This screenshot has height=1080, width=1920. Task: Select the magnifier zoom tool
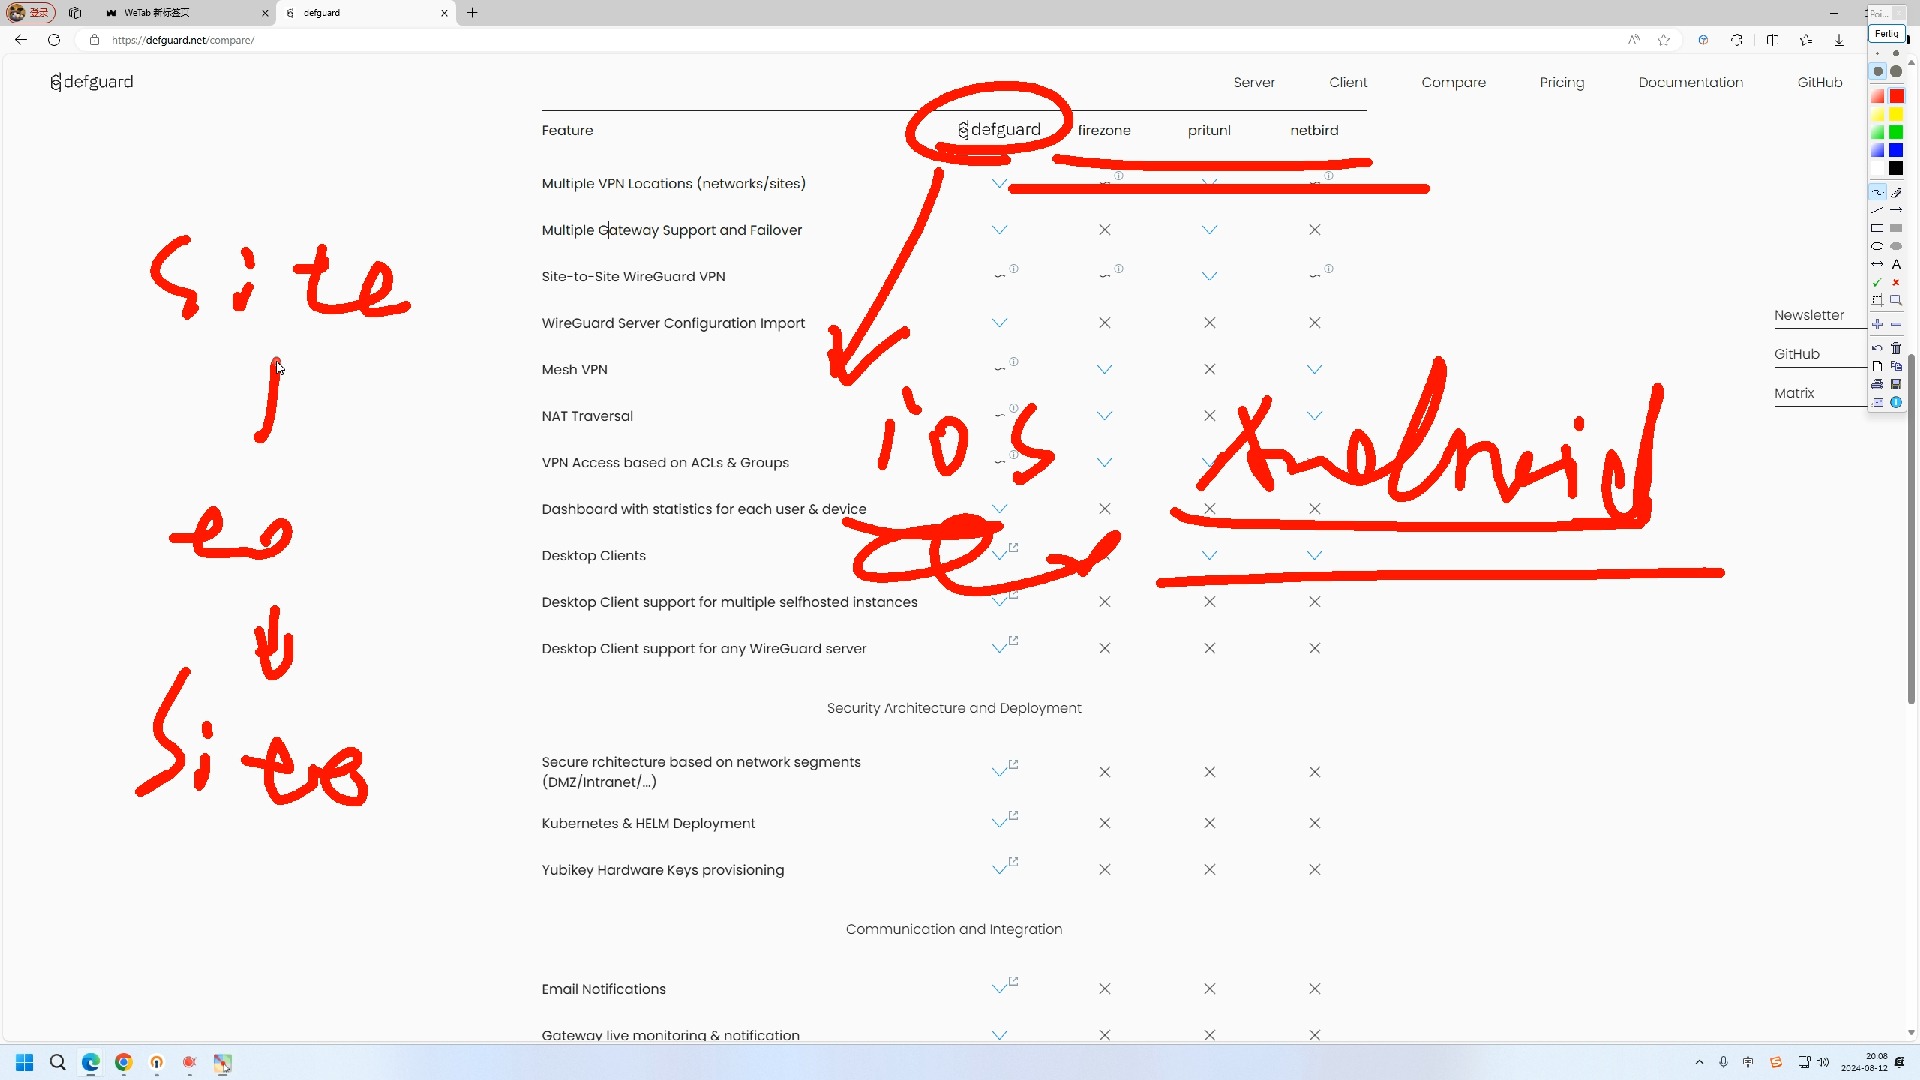(1896, 300)
